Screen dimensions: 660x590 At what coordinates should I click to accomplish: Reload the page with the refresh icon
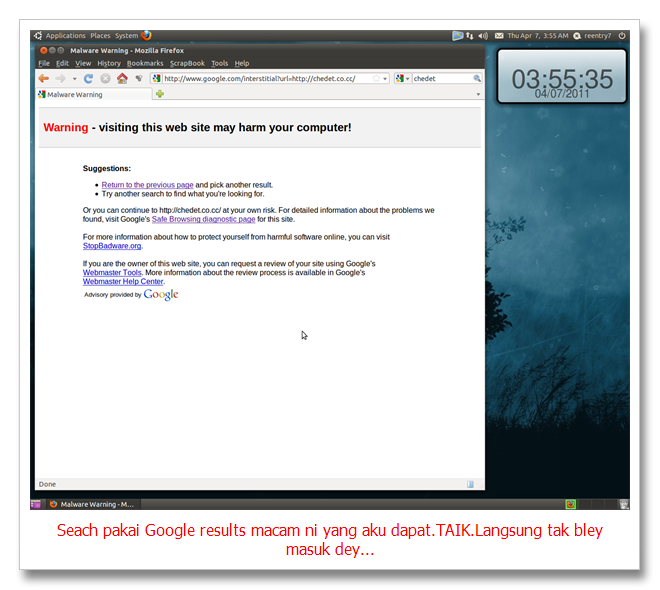pyautogui.click(x=88, y=78)
